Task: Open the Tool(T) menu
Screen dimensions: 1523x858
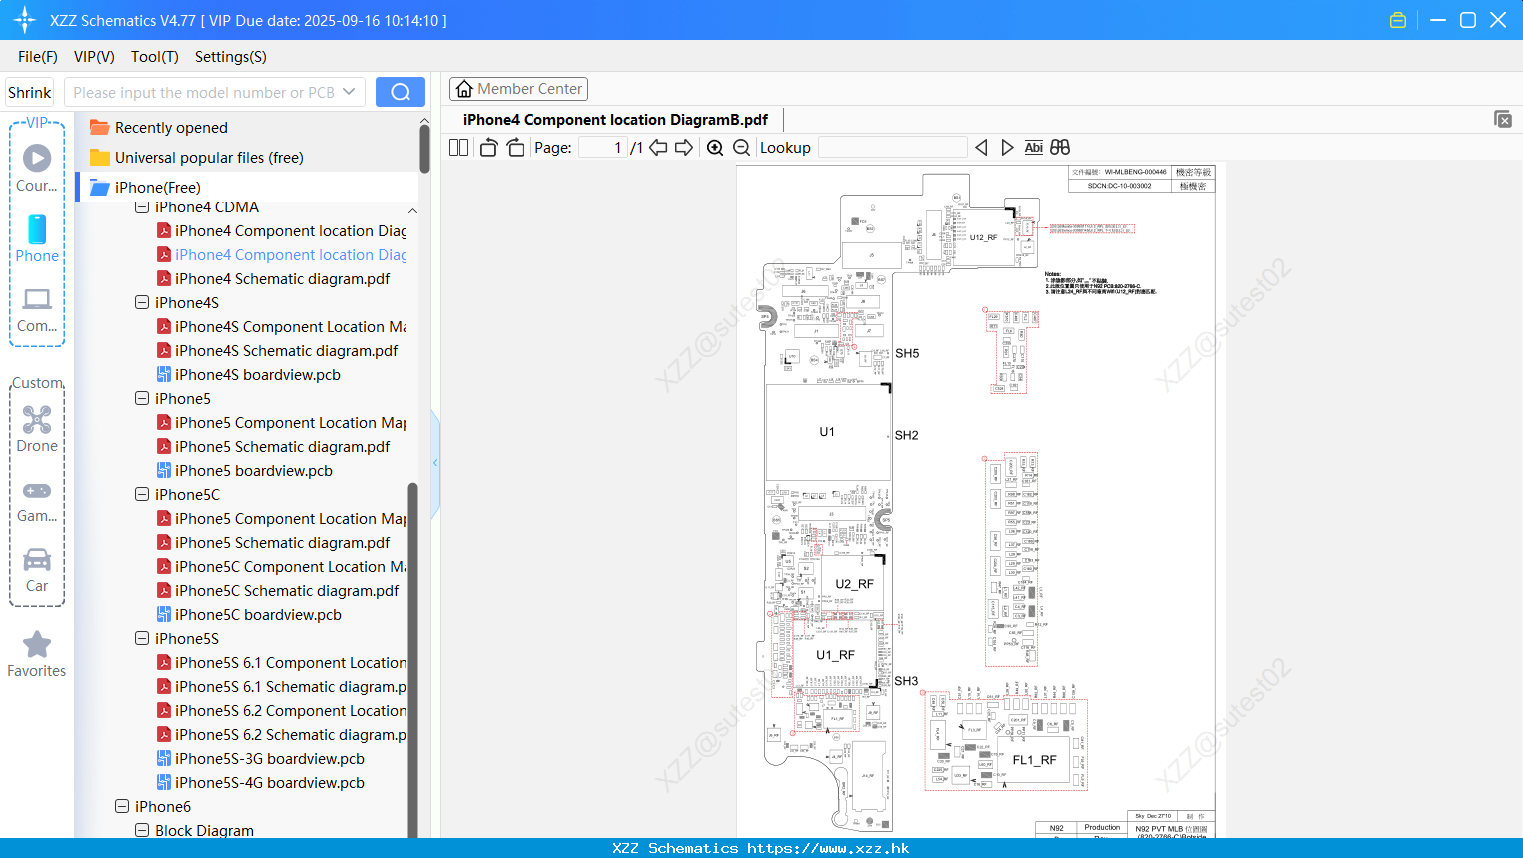Action: 155,57
